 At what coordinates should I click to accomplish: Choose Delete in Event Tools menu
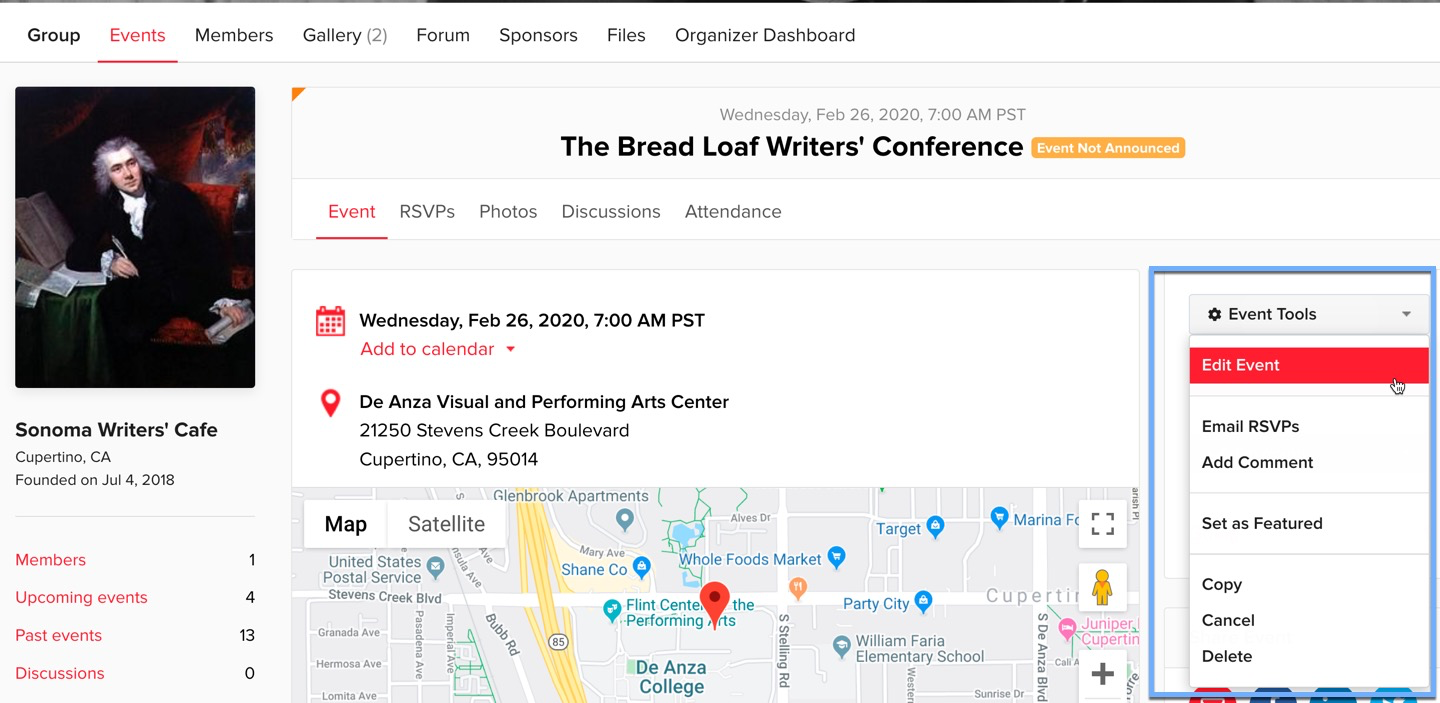pyautogui.click(x=1227, y=656)
